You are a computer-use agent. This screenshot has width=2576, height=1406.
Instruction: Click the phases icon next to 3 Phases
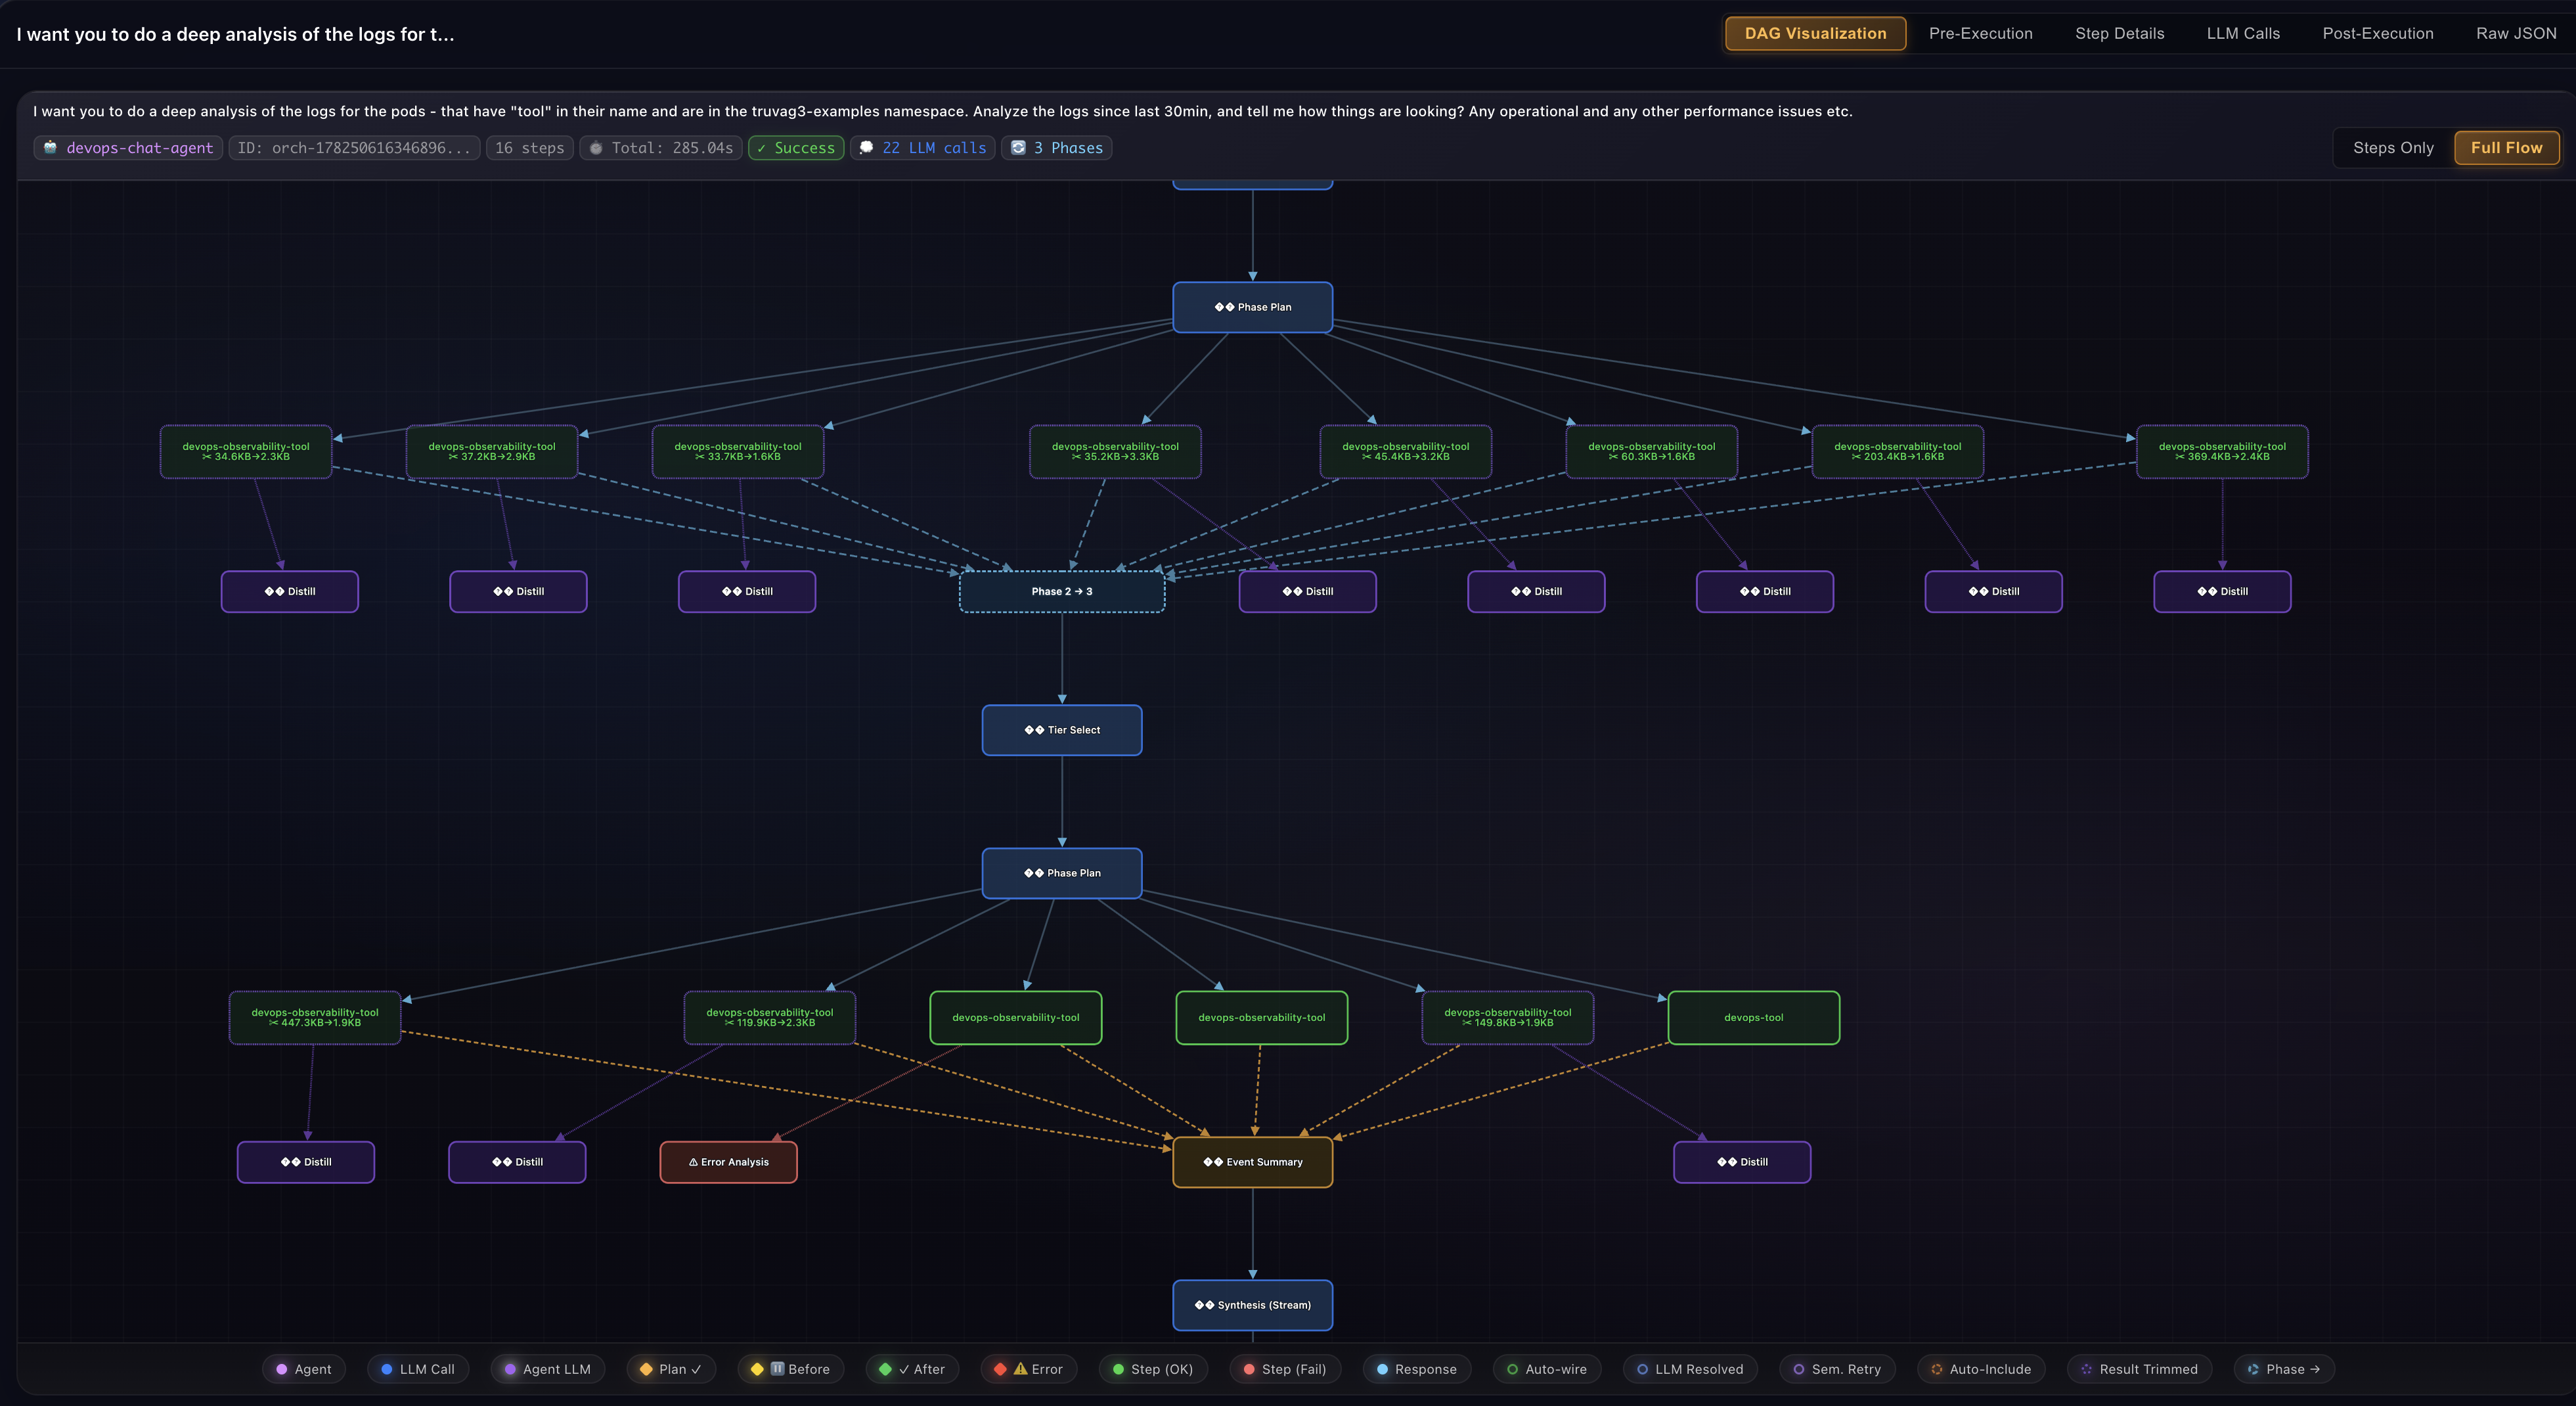1018,147
